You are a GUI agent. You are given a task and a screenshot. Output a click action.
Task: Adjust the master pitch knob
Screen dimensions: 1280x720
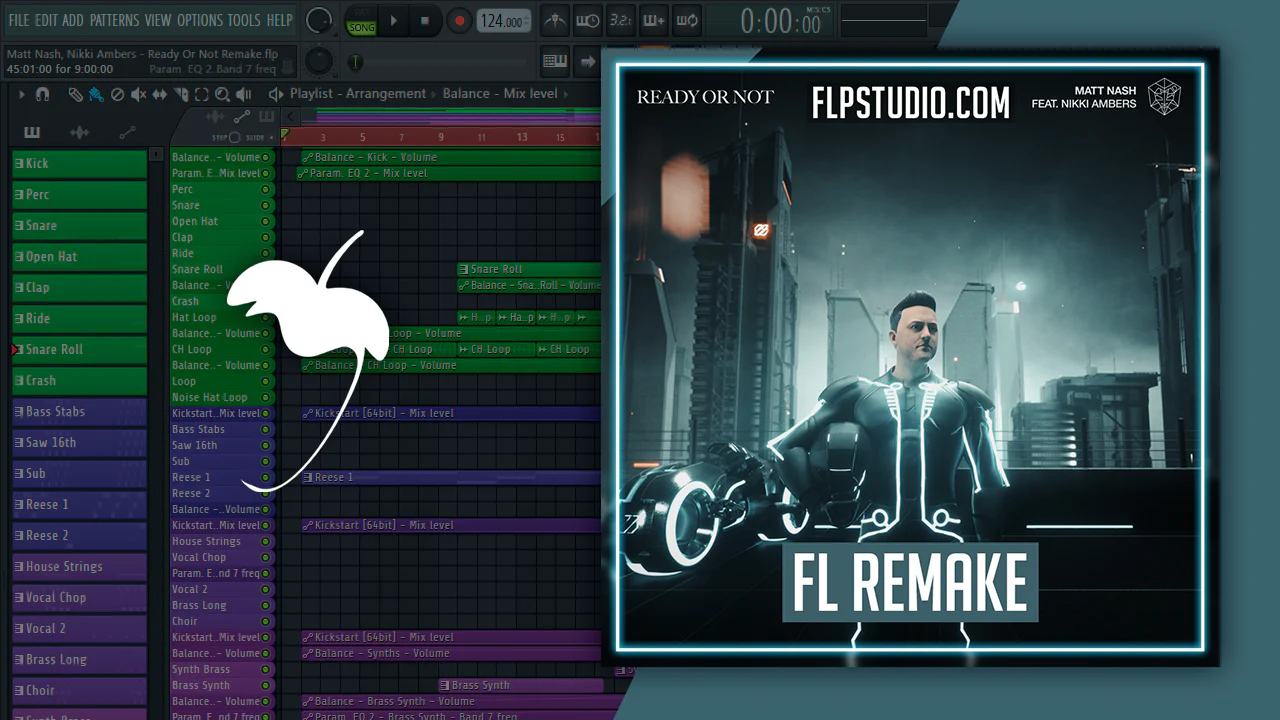coord(318,60)
